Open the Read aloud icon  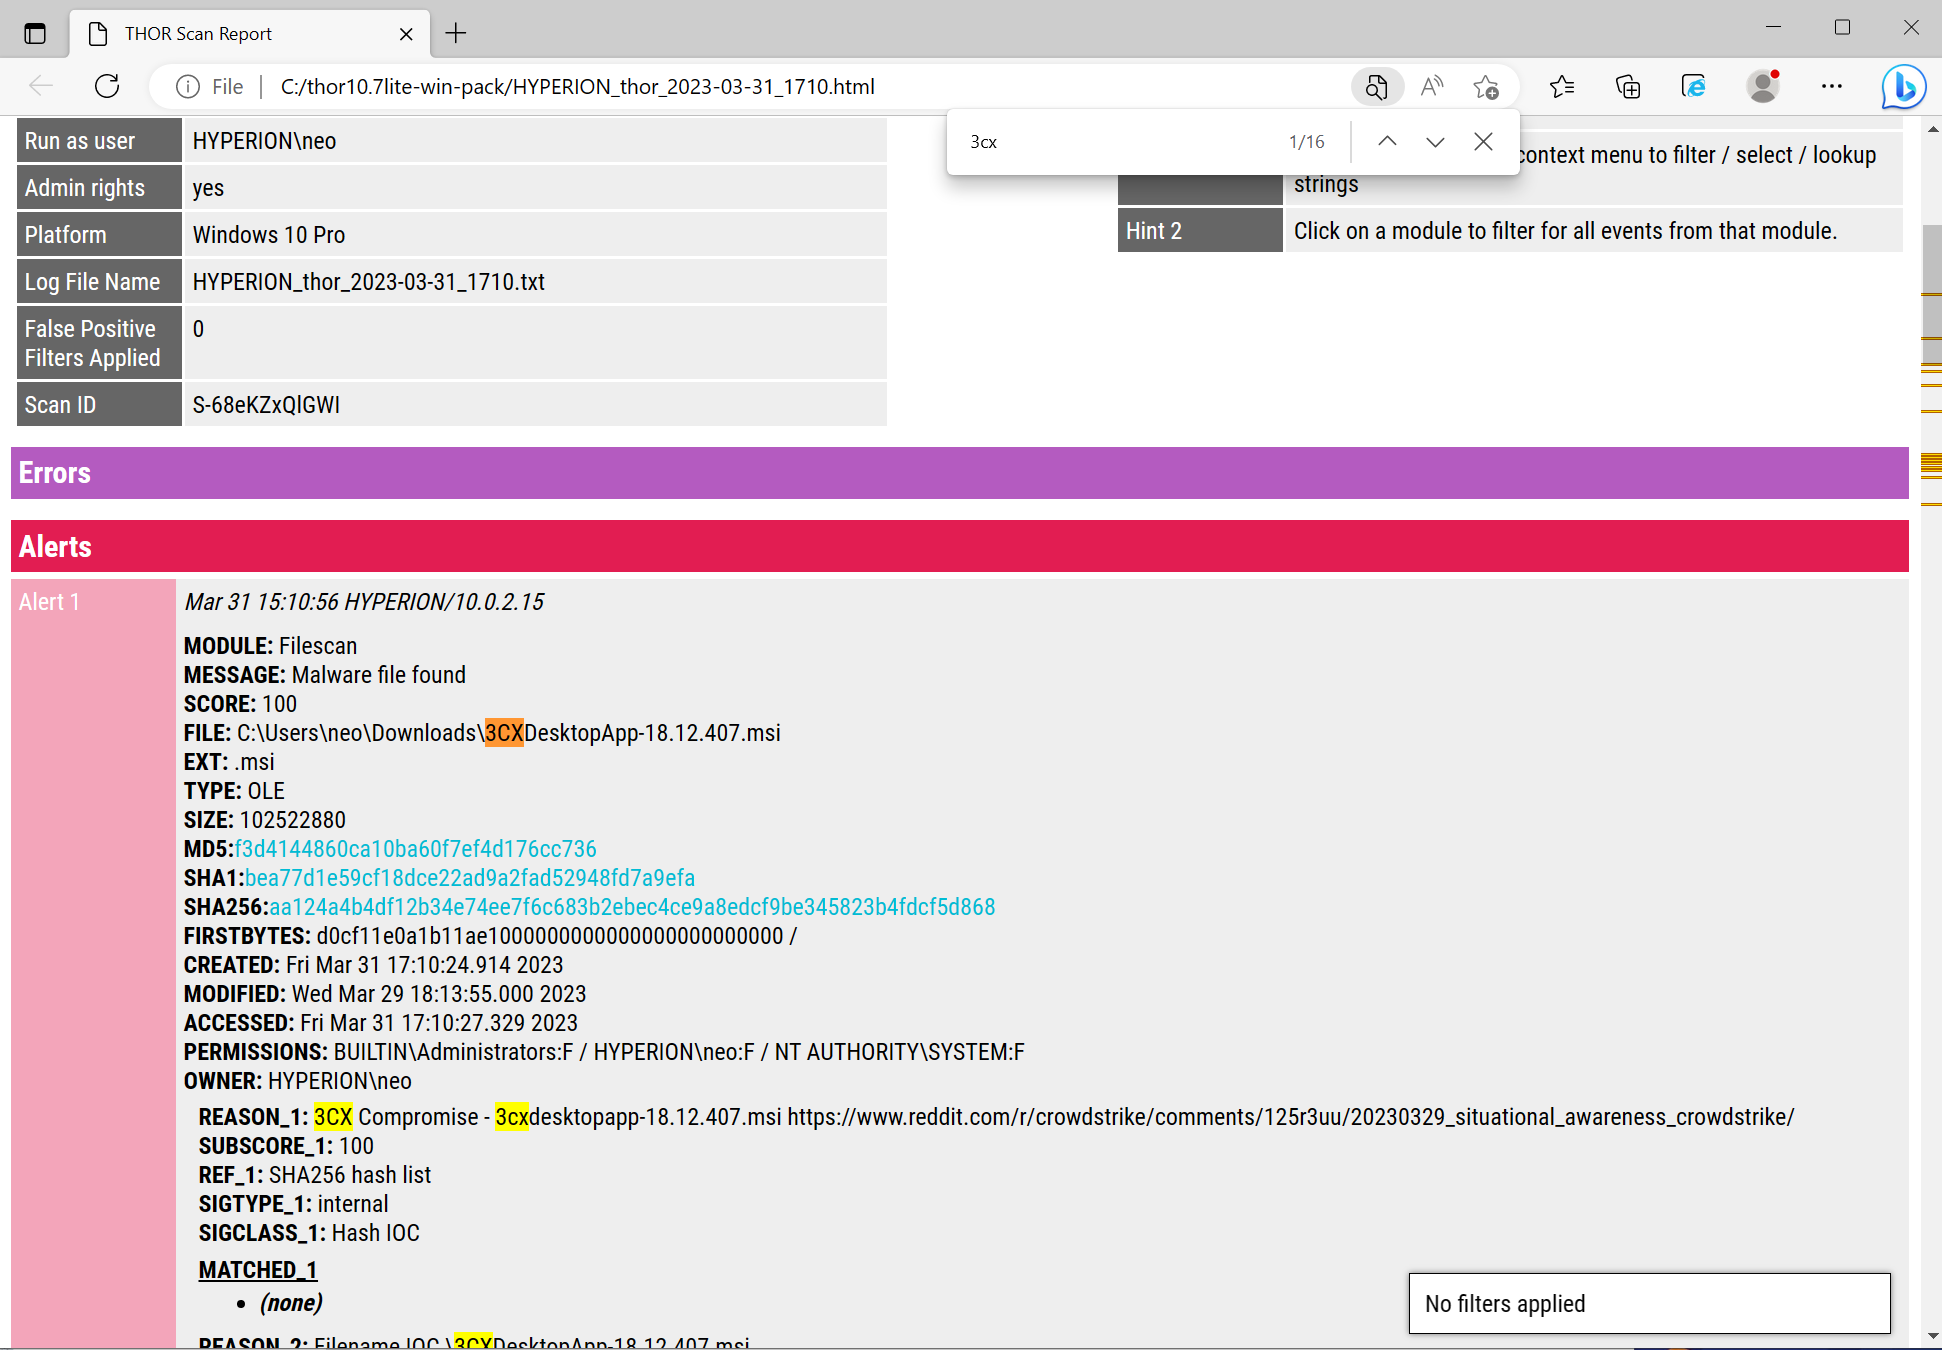pyautogui.click(x=1432, y=87)
